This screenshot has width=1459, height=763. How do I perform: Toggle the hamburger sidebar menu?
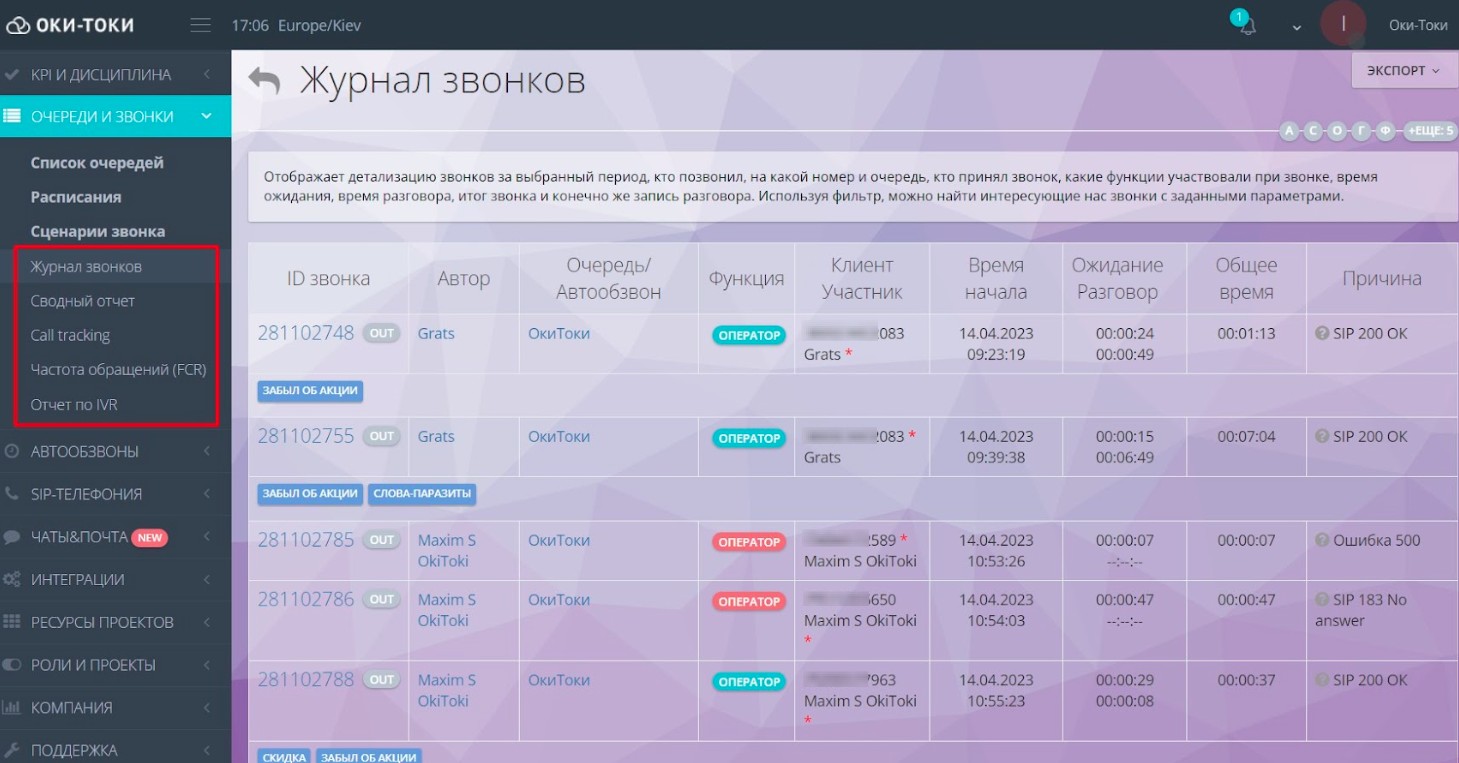tap(200, 25)
